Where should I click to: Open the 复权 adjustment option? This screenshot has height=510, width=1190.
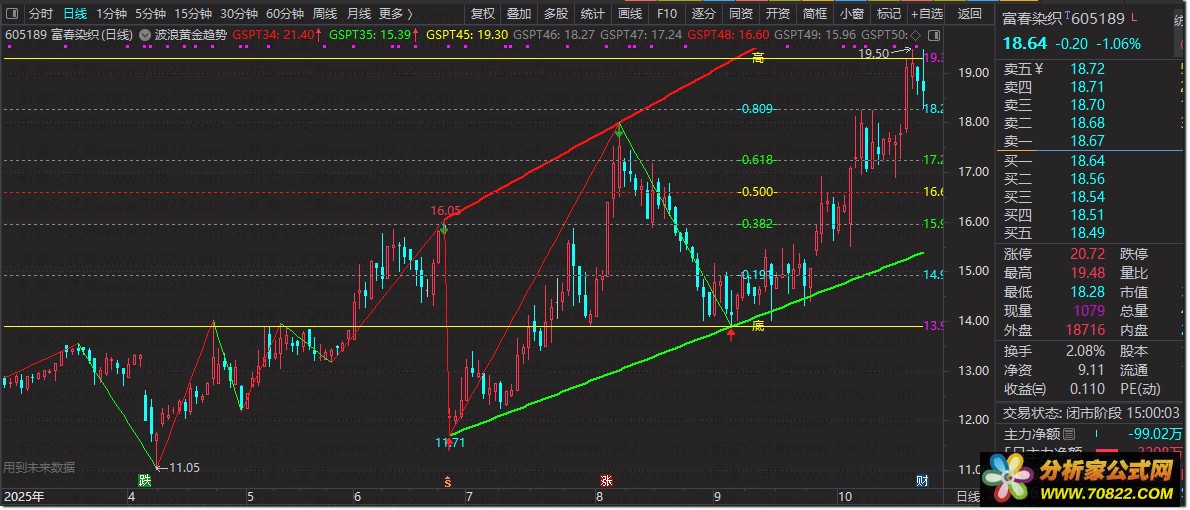(x=483, y=14)
